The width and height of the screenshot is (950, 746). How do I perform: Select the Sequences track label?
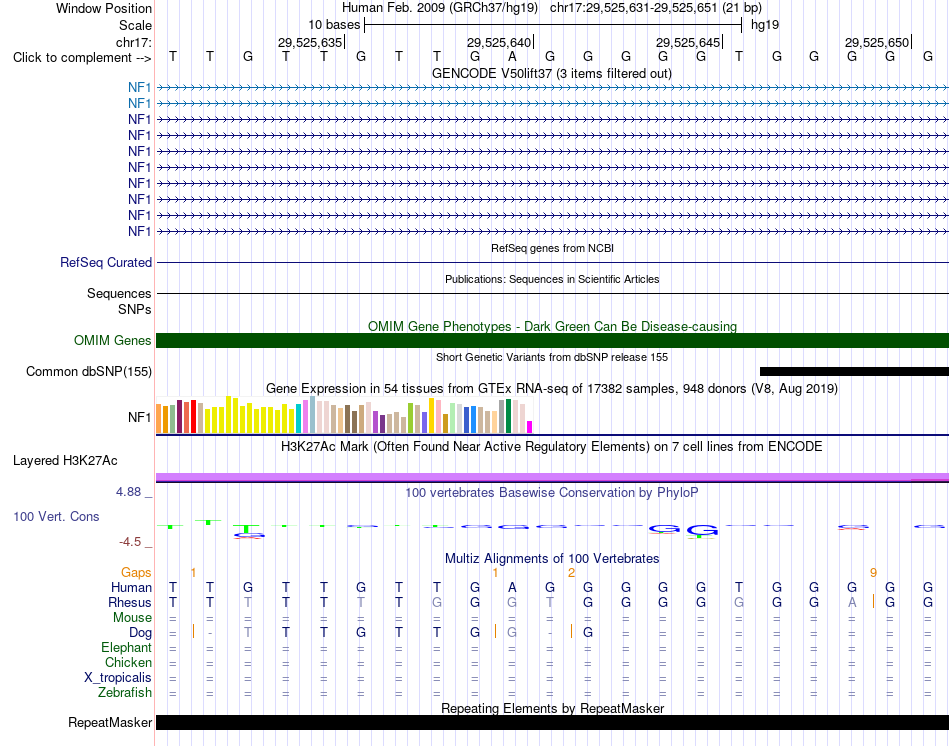coord(119,293)
